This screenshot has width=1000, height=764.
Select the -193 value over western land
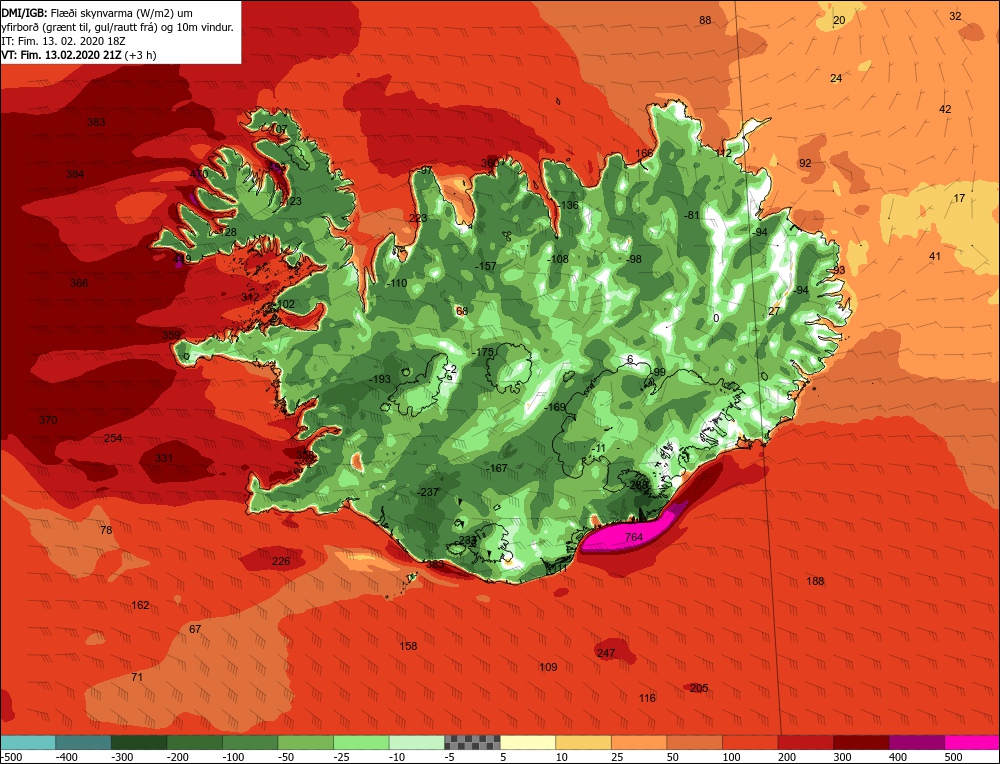(379, 379)
